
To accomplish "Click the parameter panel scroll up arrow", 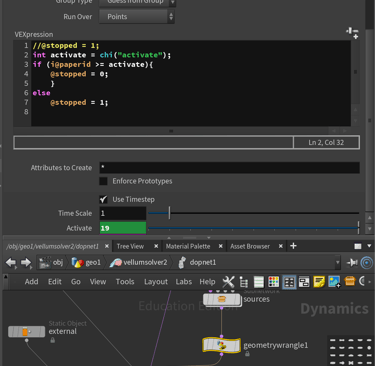I will [369, 218].
